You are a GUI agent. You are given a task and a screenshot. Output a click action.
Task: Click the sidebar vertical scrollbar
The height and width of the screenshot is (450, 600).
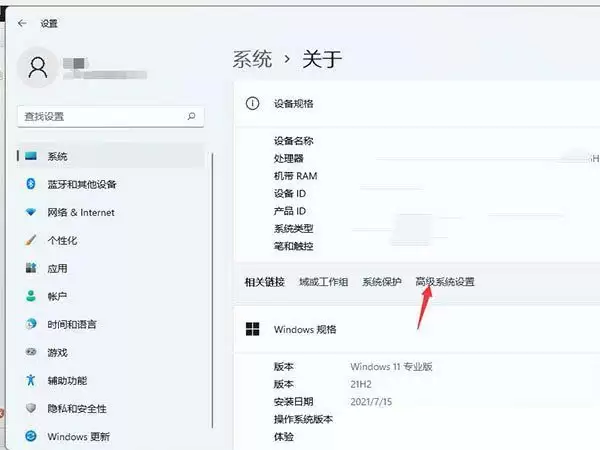pyautogui.click(x=212, y=290)
